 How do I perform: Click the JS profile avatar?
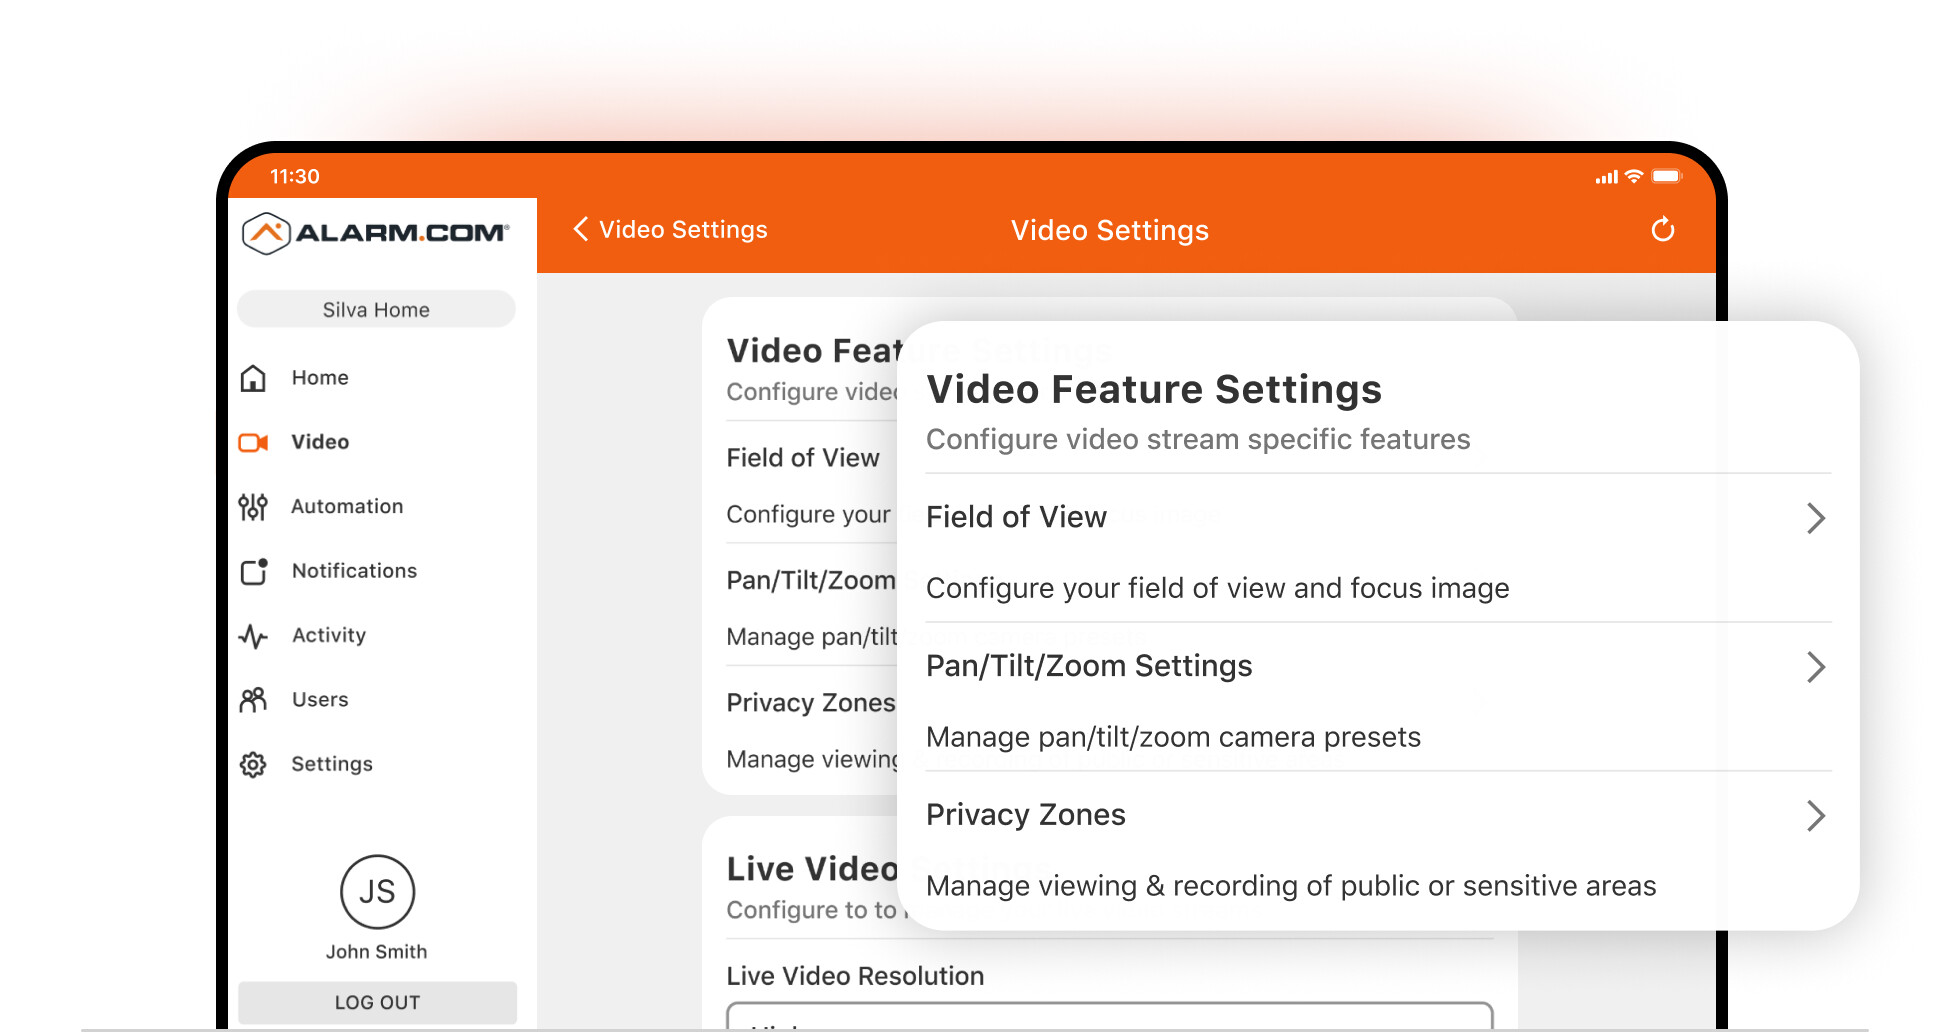pos(377,892)
